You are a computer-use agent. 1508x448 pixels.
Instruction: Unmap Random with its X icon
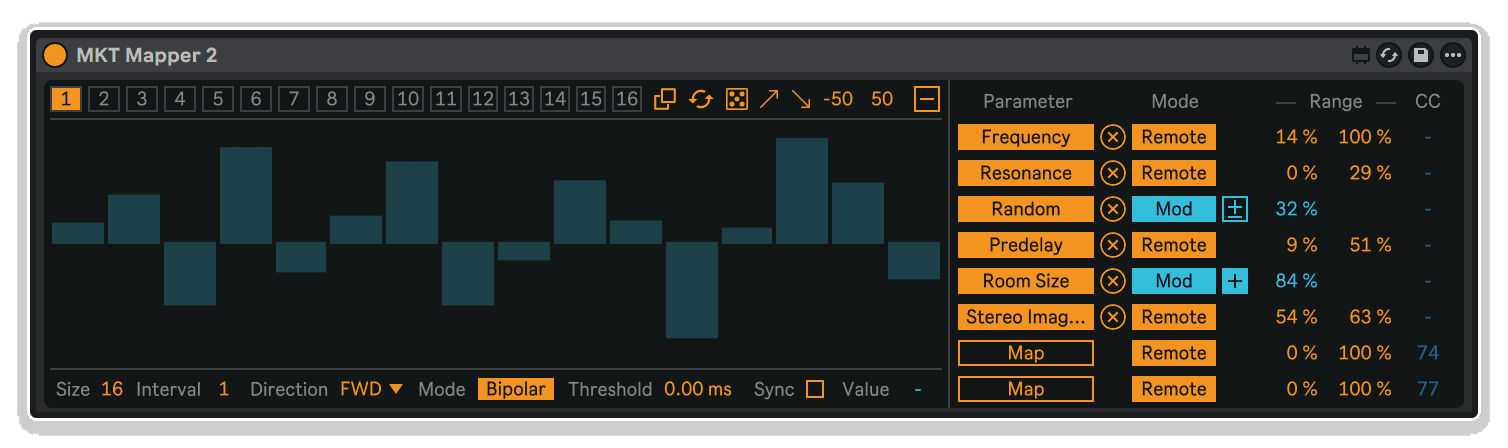point(1113,210)
